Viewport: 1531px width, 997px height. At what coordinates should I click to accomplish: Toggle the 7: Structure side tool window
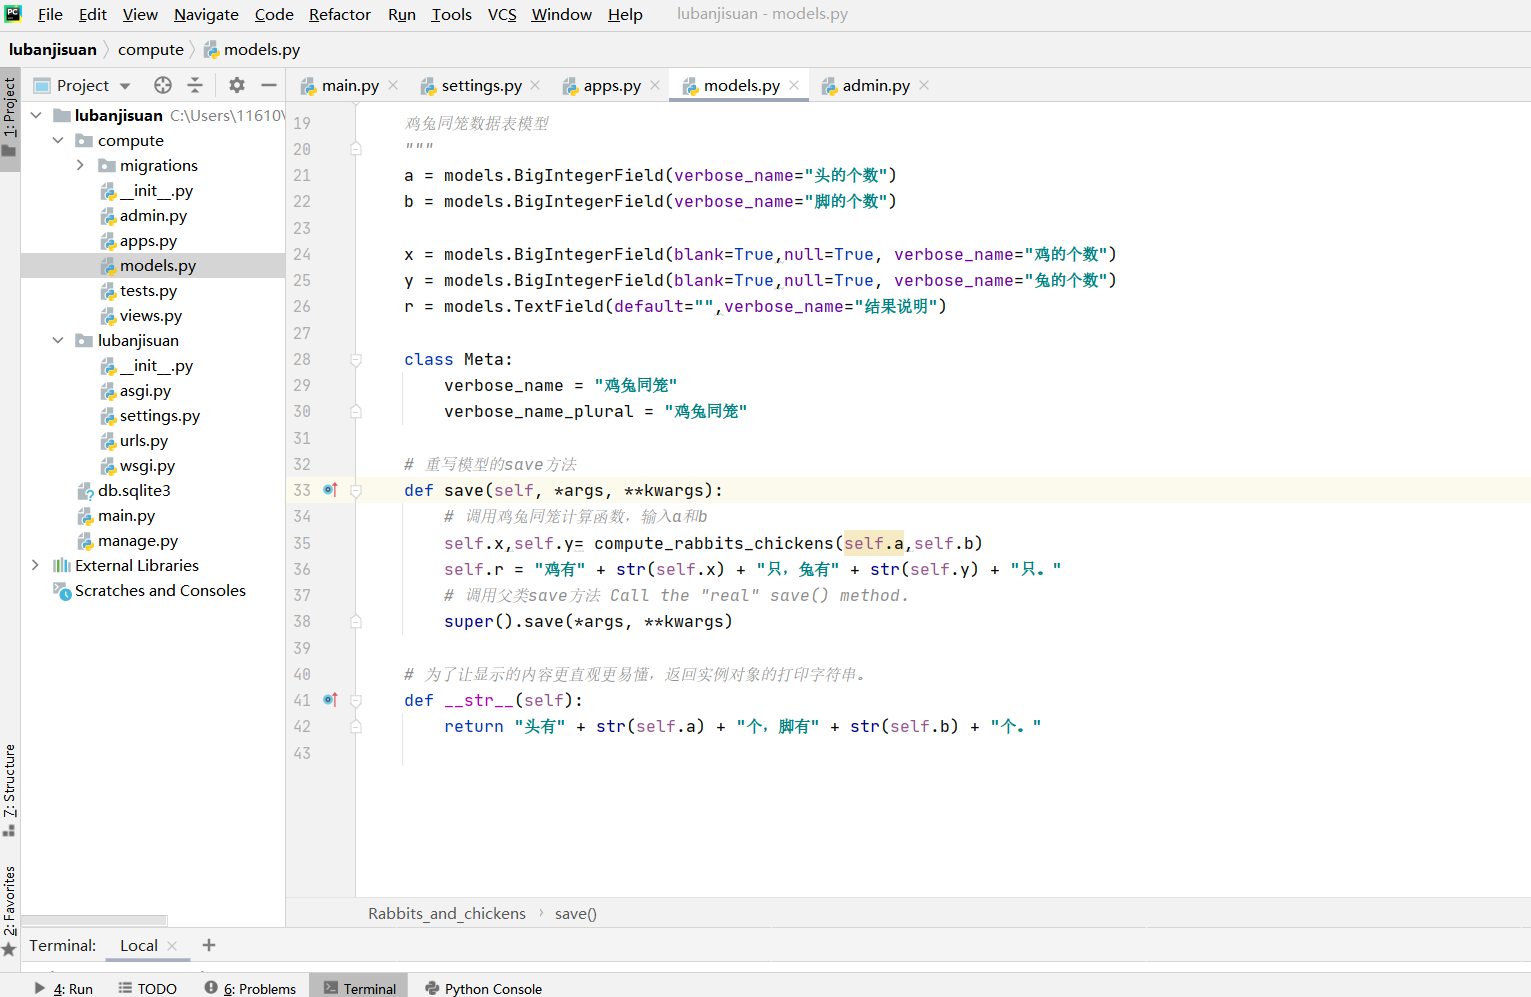(10, 789)
